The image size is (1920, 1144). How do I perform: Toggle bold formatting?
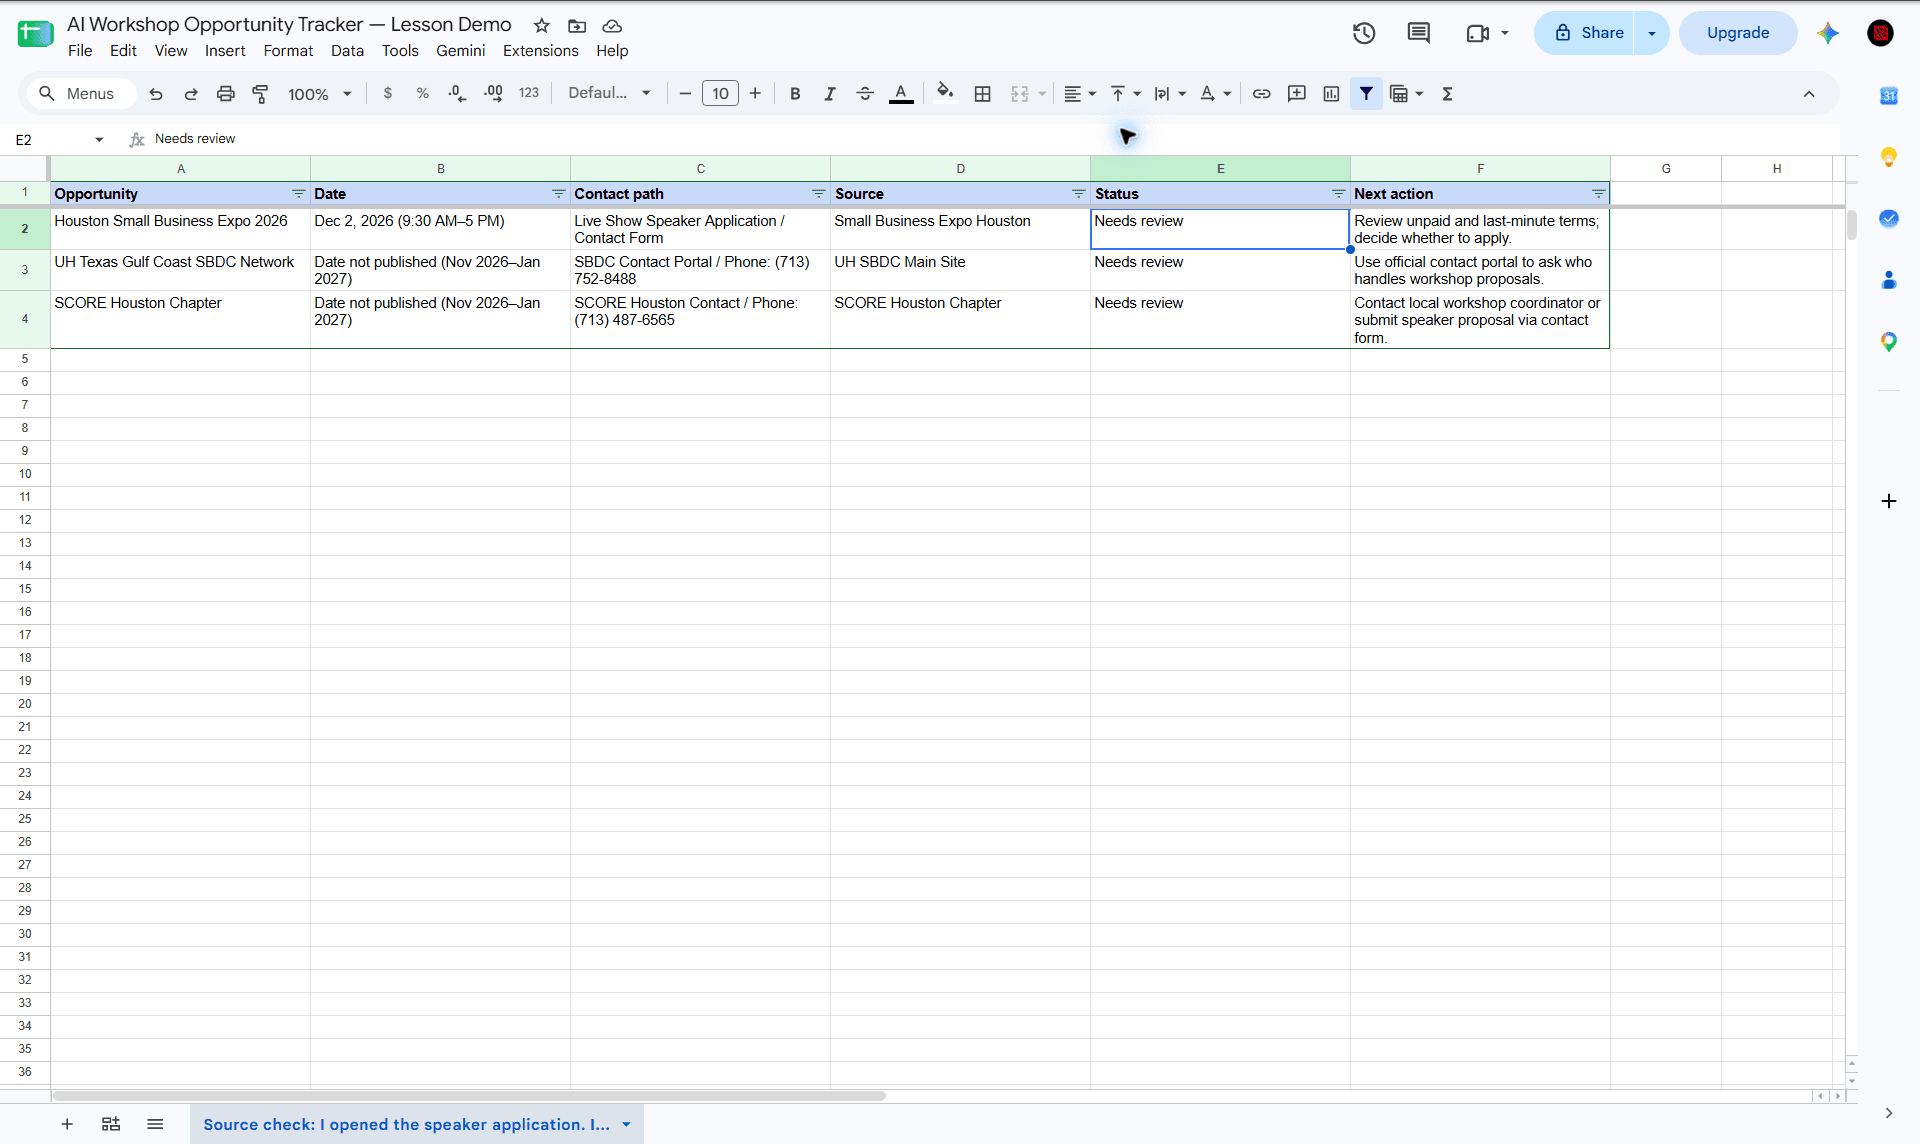click(795, 94)
